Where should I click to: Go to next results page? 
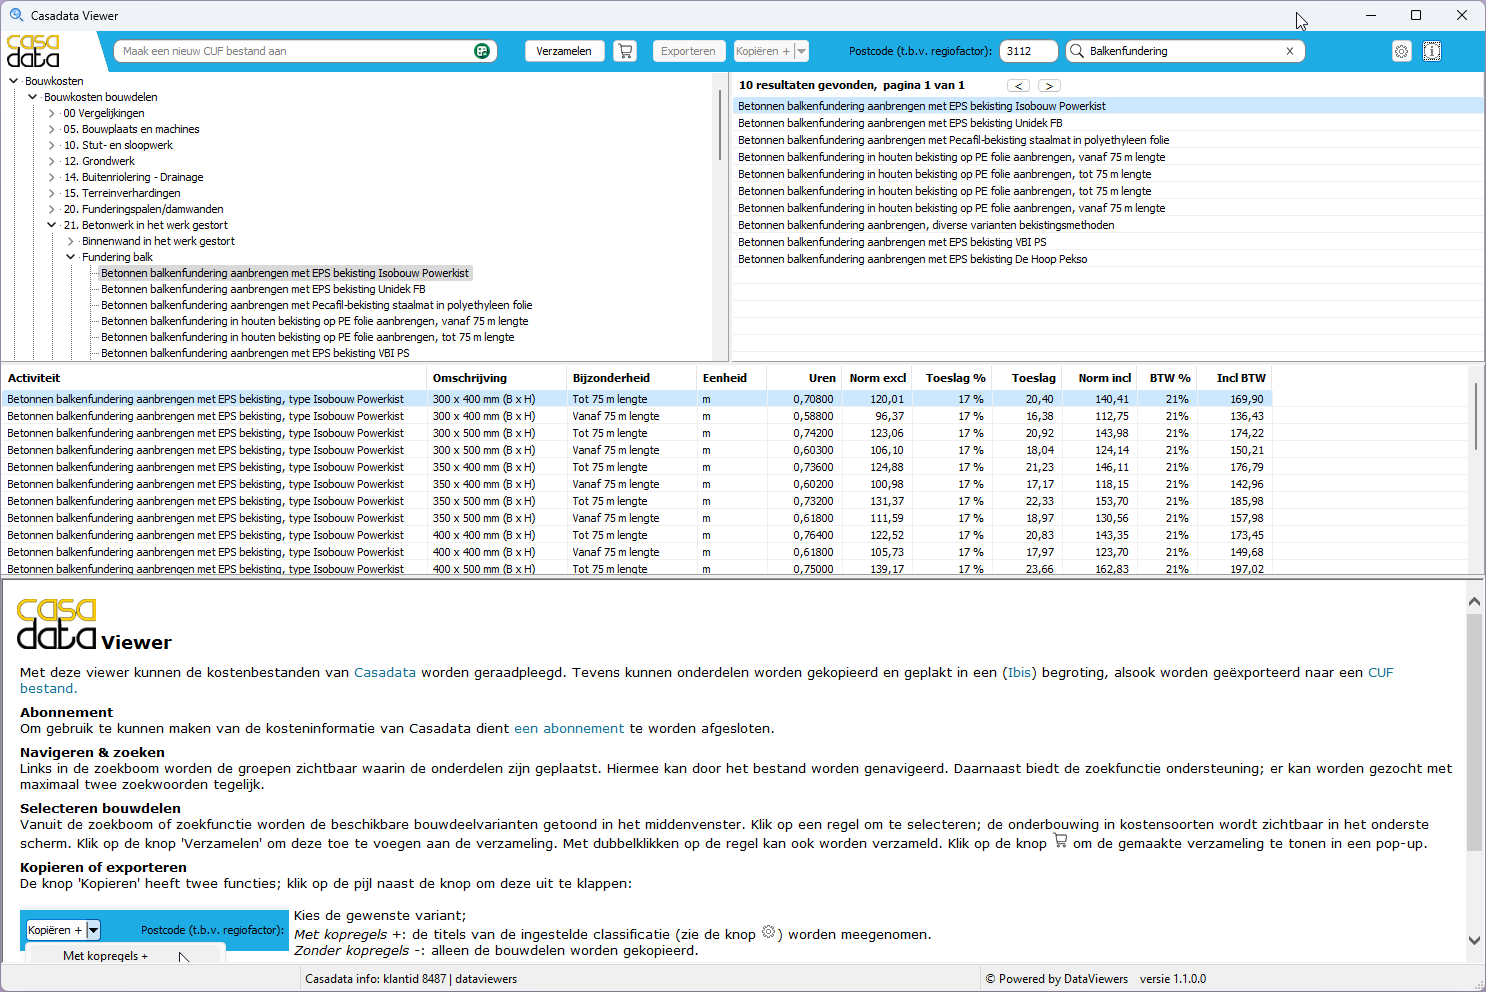pos(1049,86)
